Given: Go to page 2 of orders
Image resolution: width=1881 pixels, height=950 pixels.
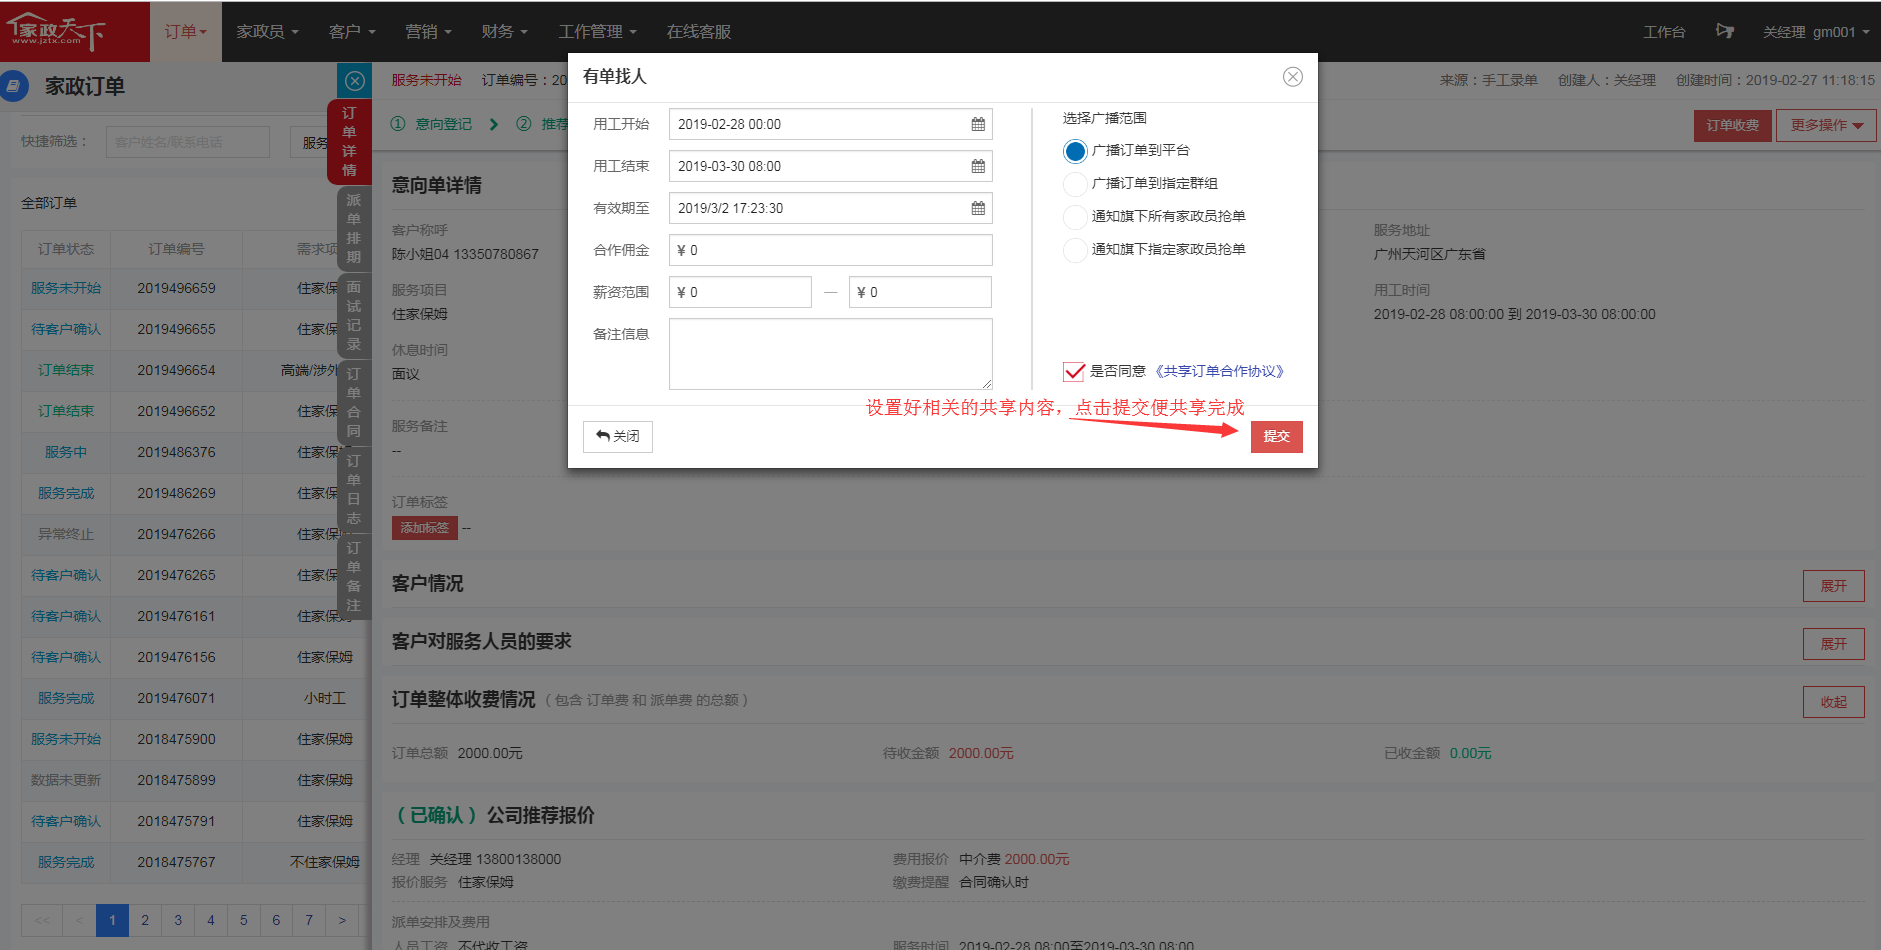Looking at the screenshot, I should pos(145,920).
